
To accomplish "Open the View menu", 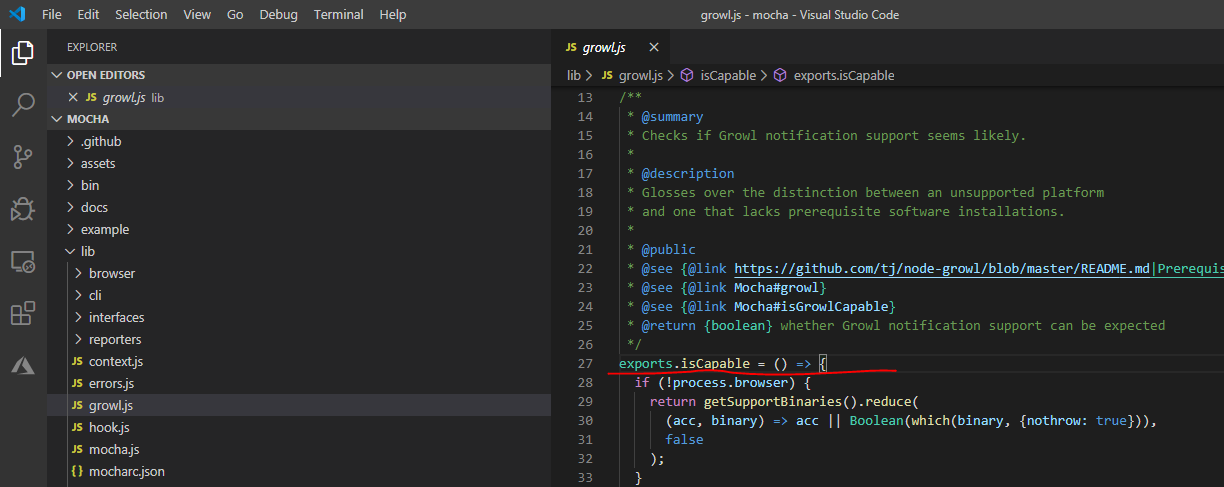I will (197, 15).
